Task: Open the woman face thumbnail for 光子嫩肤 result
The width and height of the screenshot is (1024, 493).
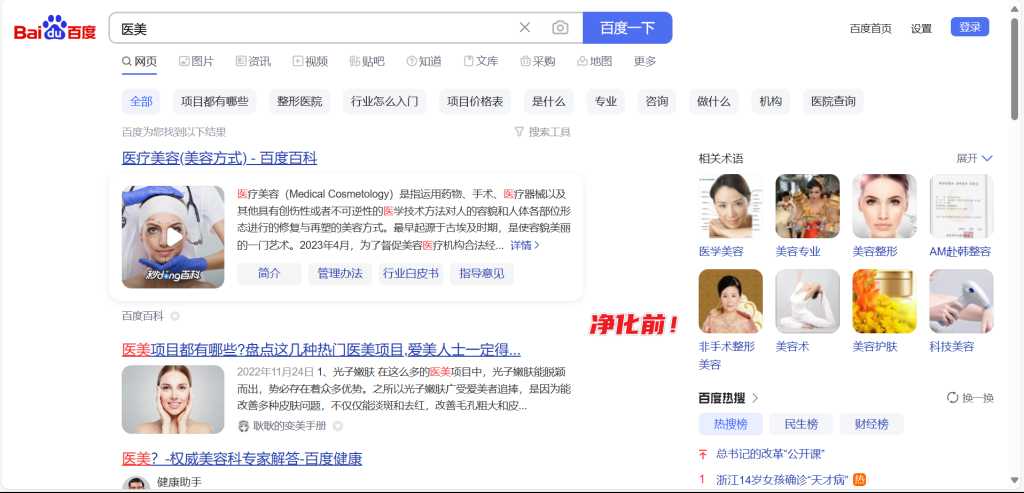Action: pos(173,399)
